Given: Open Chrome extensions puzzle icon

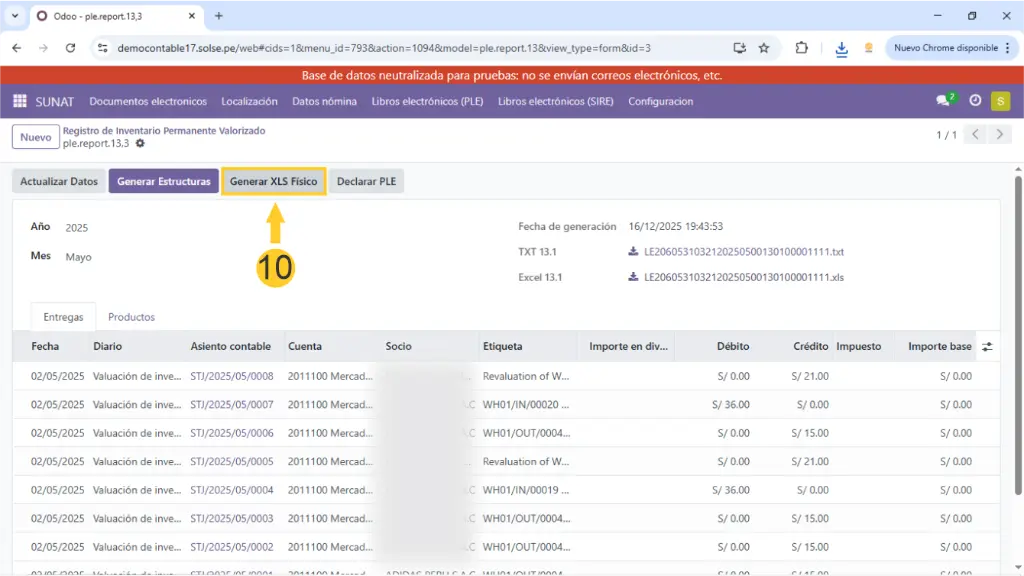Looking at the screenshot, I should click(x=802, y=48).
